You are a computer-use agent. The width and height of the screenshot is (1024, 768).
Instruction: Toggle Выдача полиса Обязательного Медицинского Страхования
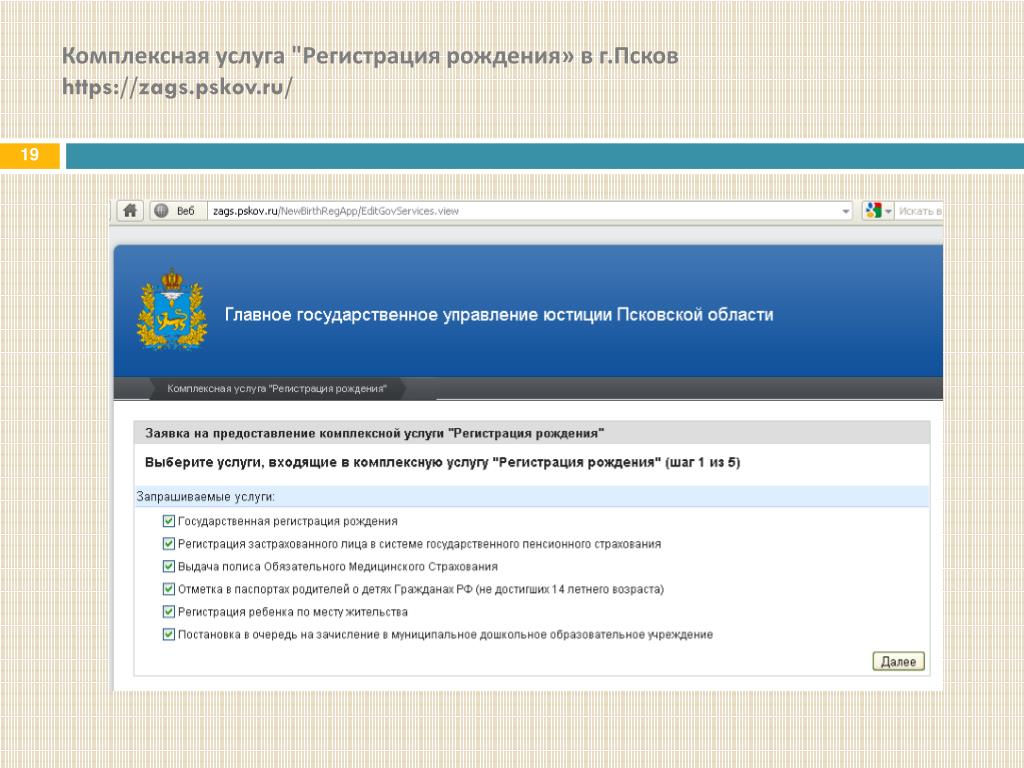coord(168,566)
